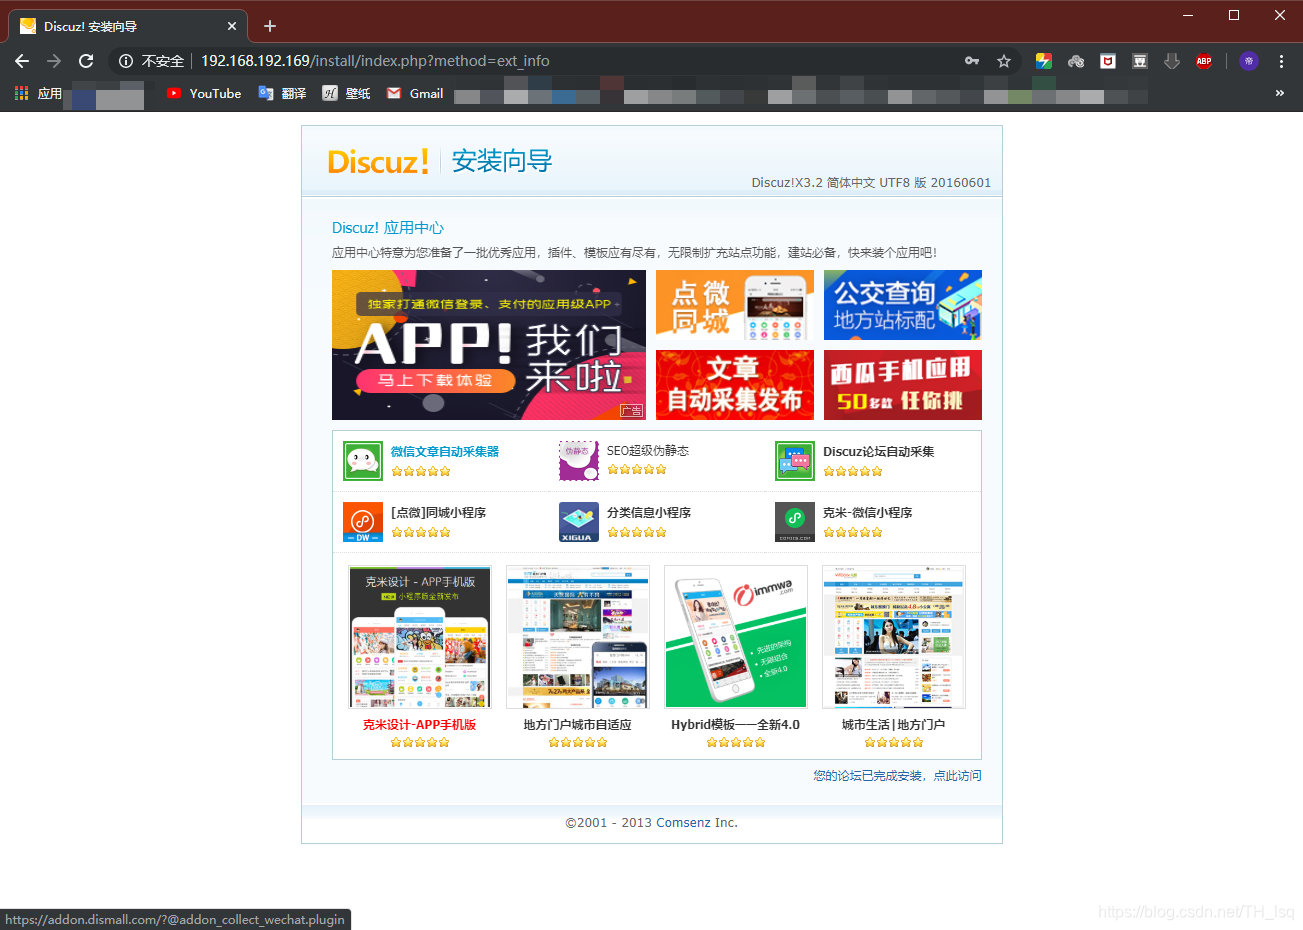Close the Discuz! 安装向导 tab
Screen dimensions: 1303x930
coord(232,26)
